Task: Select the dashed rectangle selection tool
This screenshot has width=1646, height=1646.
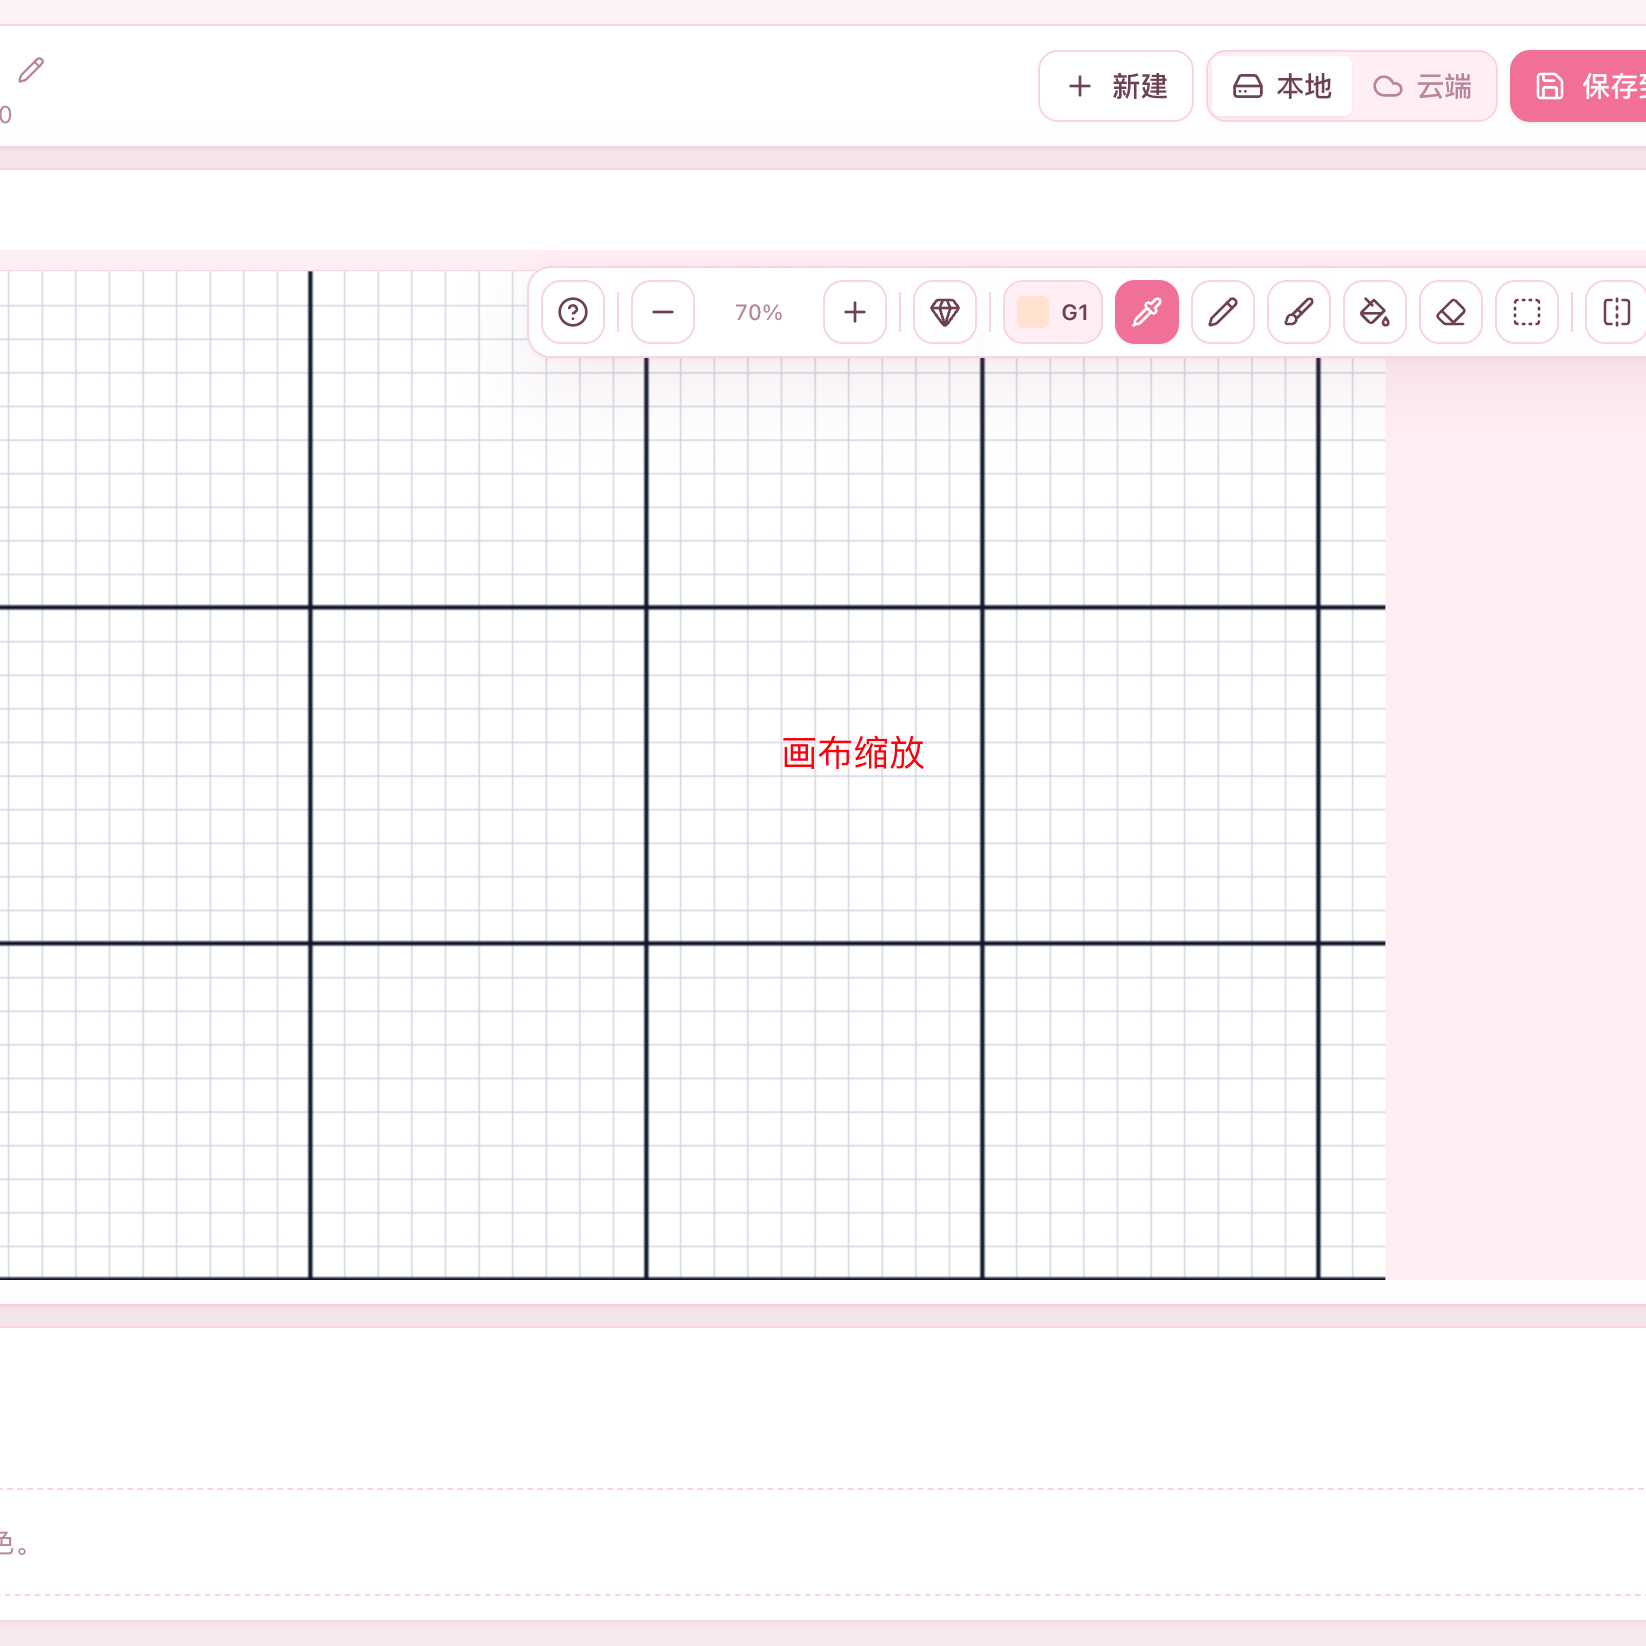Action: [1527, 312]
